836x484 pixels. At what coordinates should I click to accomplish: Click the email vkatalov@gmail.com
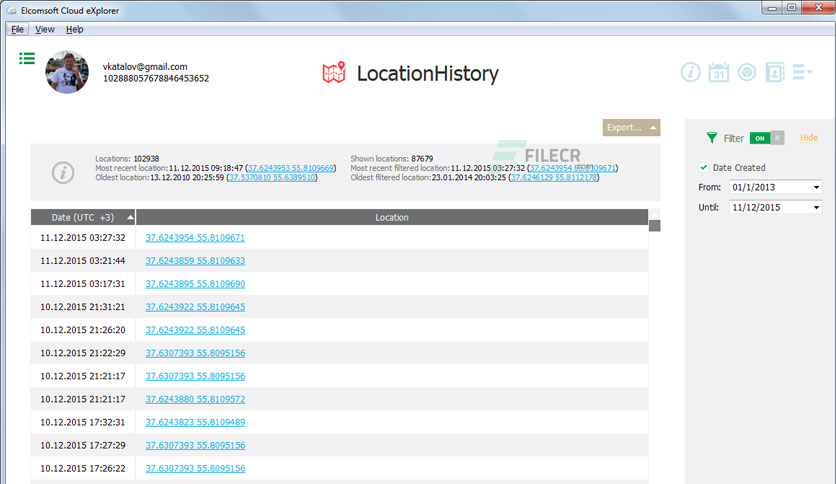click(145, 67)
